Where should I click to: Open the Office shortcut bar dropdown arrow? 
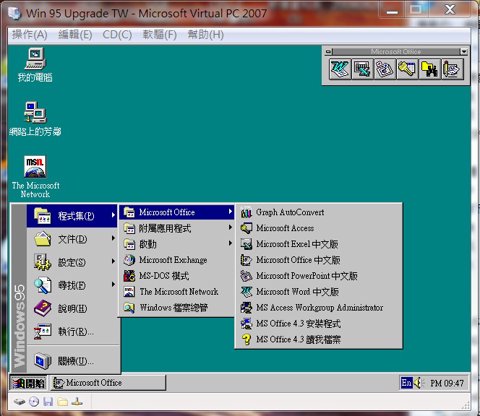click(464, 52)
